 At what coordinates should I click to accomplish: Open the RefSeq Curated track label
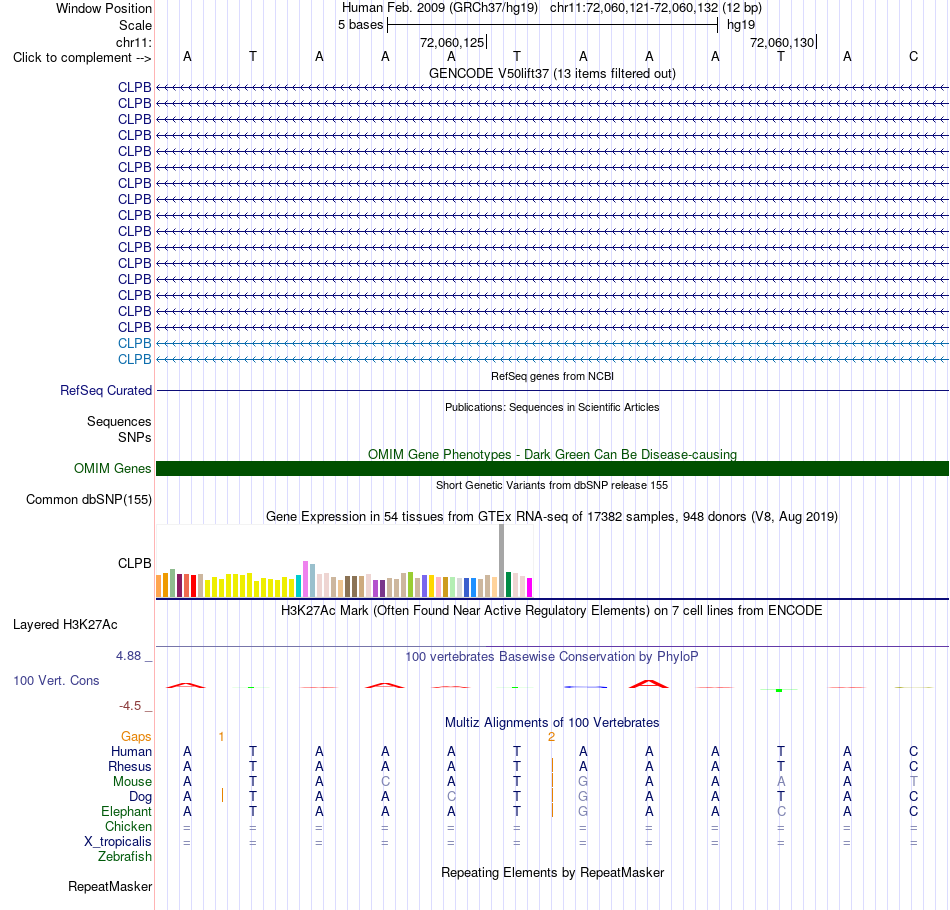(105, 391)
